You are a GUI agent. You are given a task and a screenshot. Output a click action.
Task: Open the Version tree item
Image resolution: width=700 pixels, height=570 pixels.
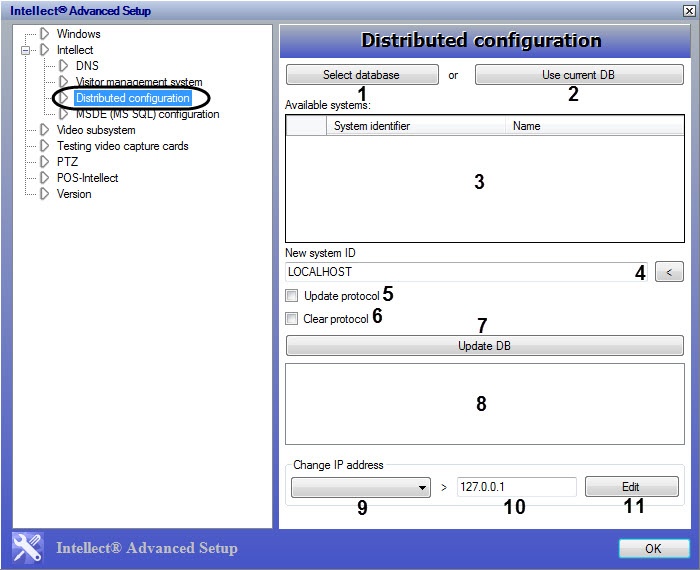click(74, 194)
